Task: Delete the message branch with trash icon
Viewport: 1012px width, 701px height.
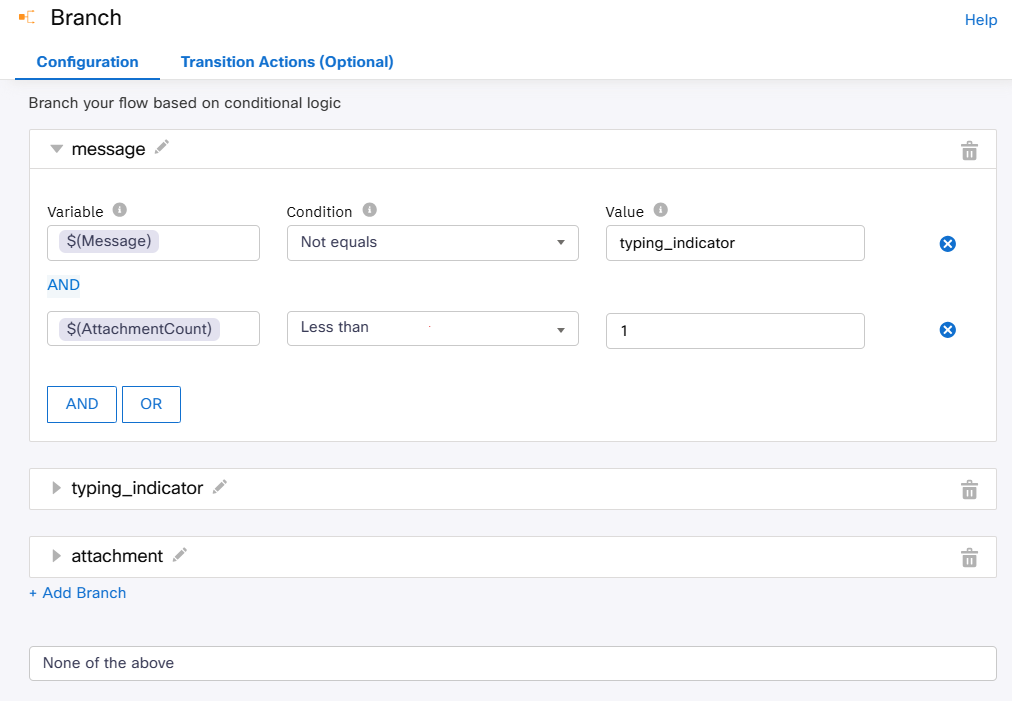Action: click(x=968, y=151)
